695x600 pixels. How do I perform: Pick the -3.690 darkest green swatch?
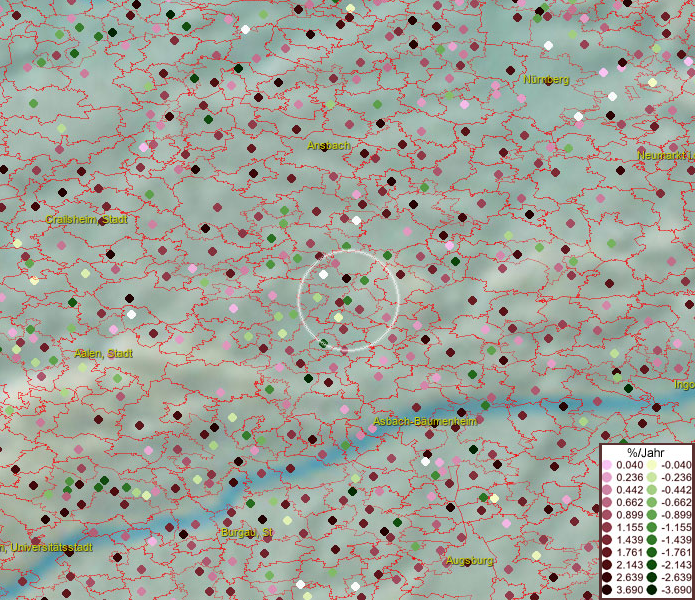click(x=652, y=590)
